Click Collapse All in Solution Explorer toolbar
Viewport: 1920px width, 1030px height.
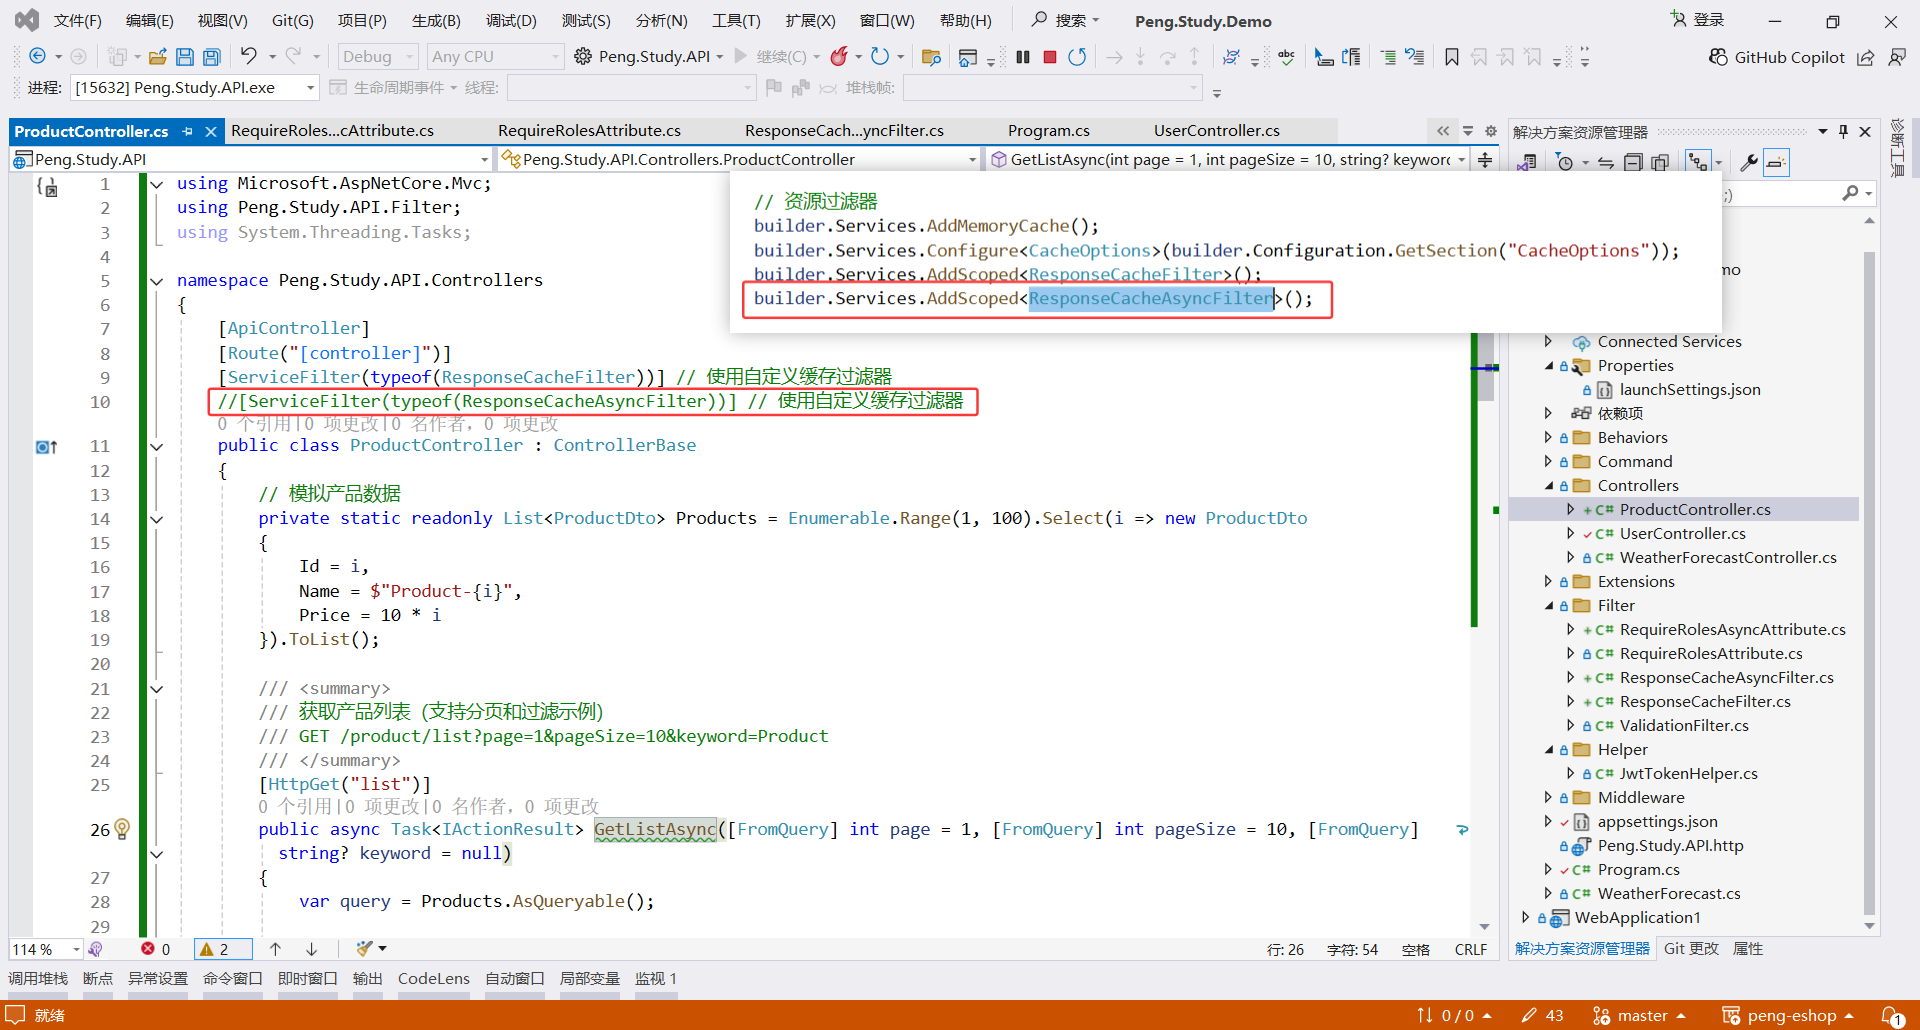pyautogui.click(x=1633, y=162)
